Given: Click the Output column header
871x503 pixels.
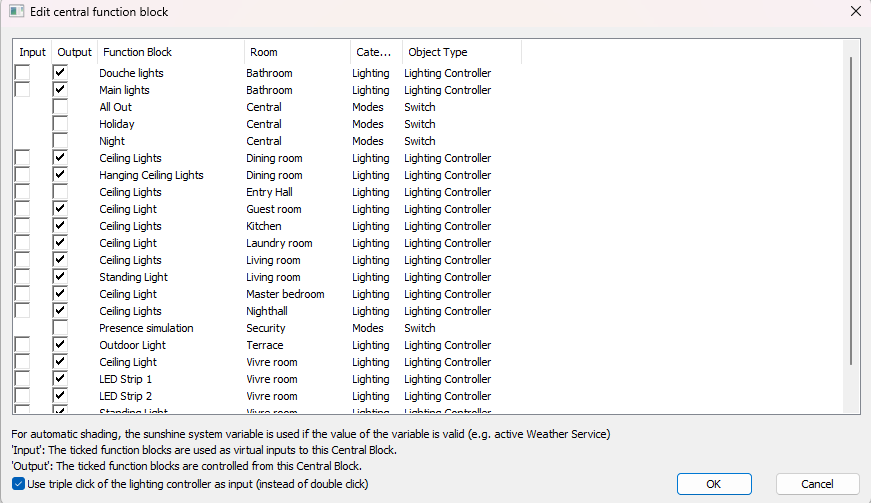Looking at the screenshot, I should point(74,52).
